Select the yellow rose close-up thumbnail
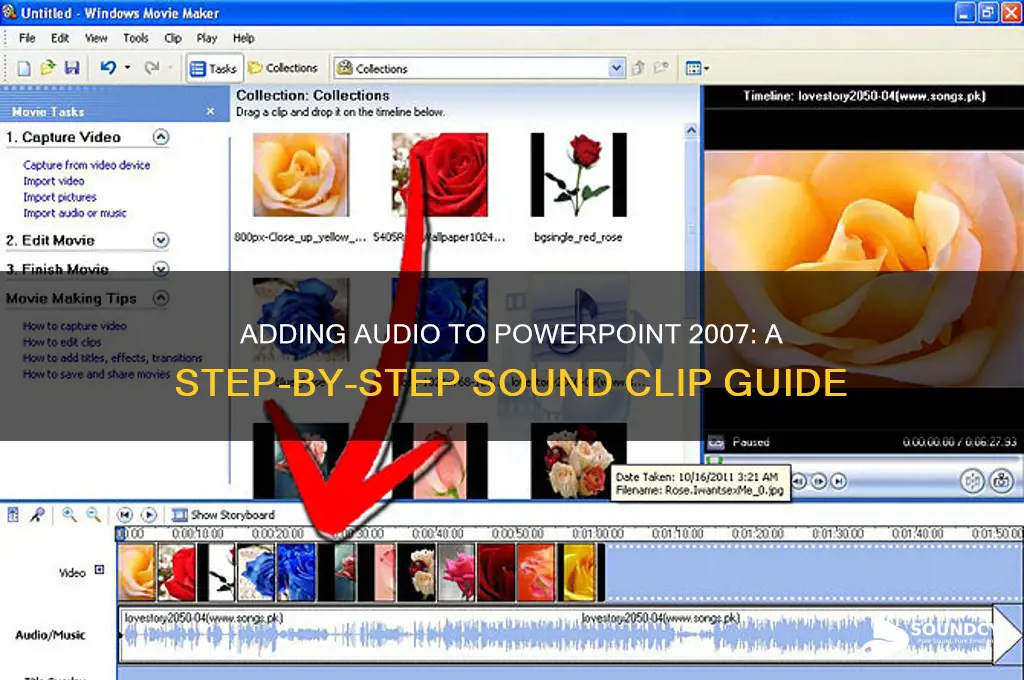 301,174
